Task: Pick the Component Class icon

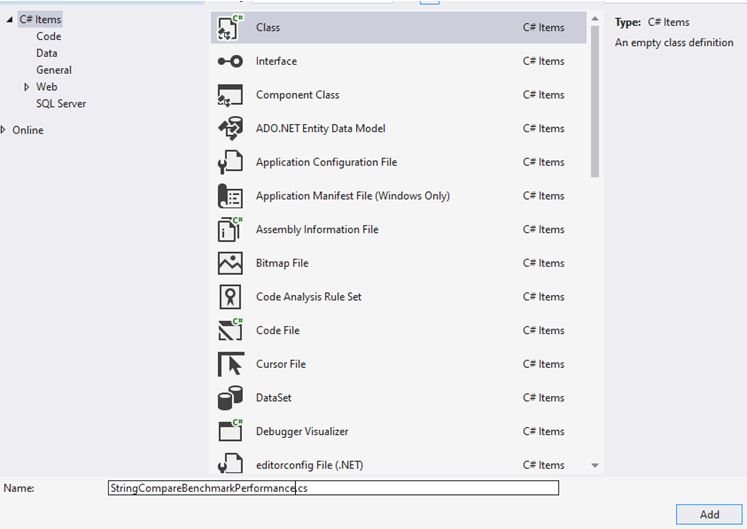Action: [230, 95]
